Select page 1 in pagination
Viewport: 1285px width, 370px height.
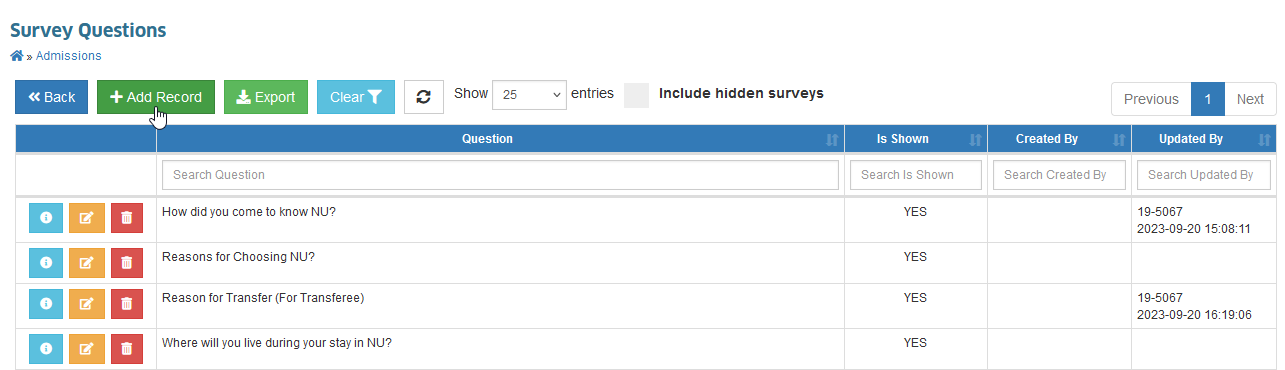[x=1208, y=99]
